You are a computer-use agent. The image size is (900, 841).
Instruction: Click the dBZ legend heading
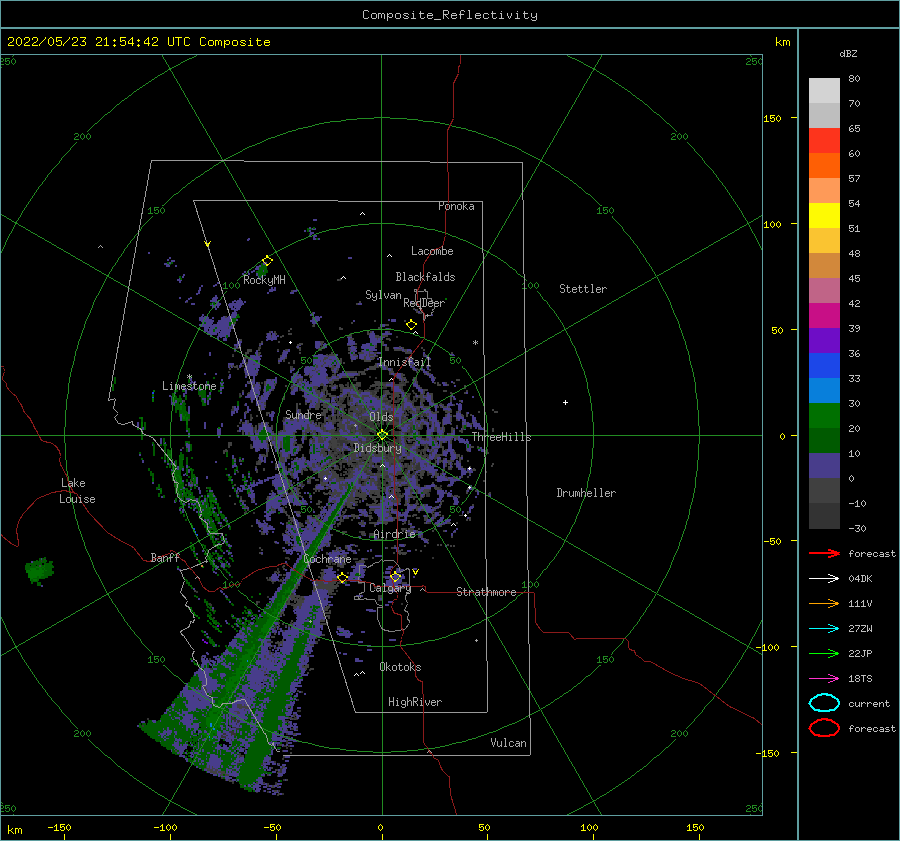coord(848,53)
